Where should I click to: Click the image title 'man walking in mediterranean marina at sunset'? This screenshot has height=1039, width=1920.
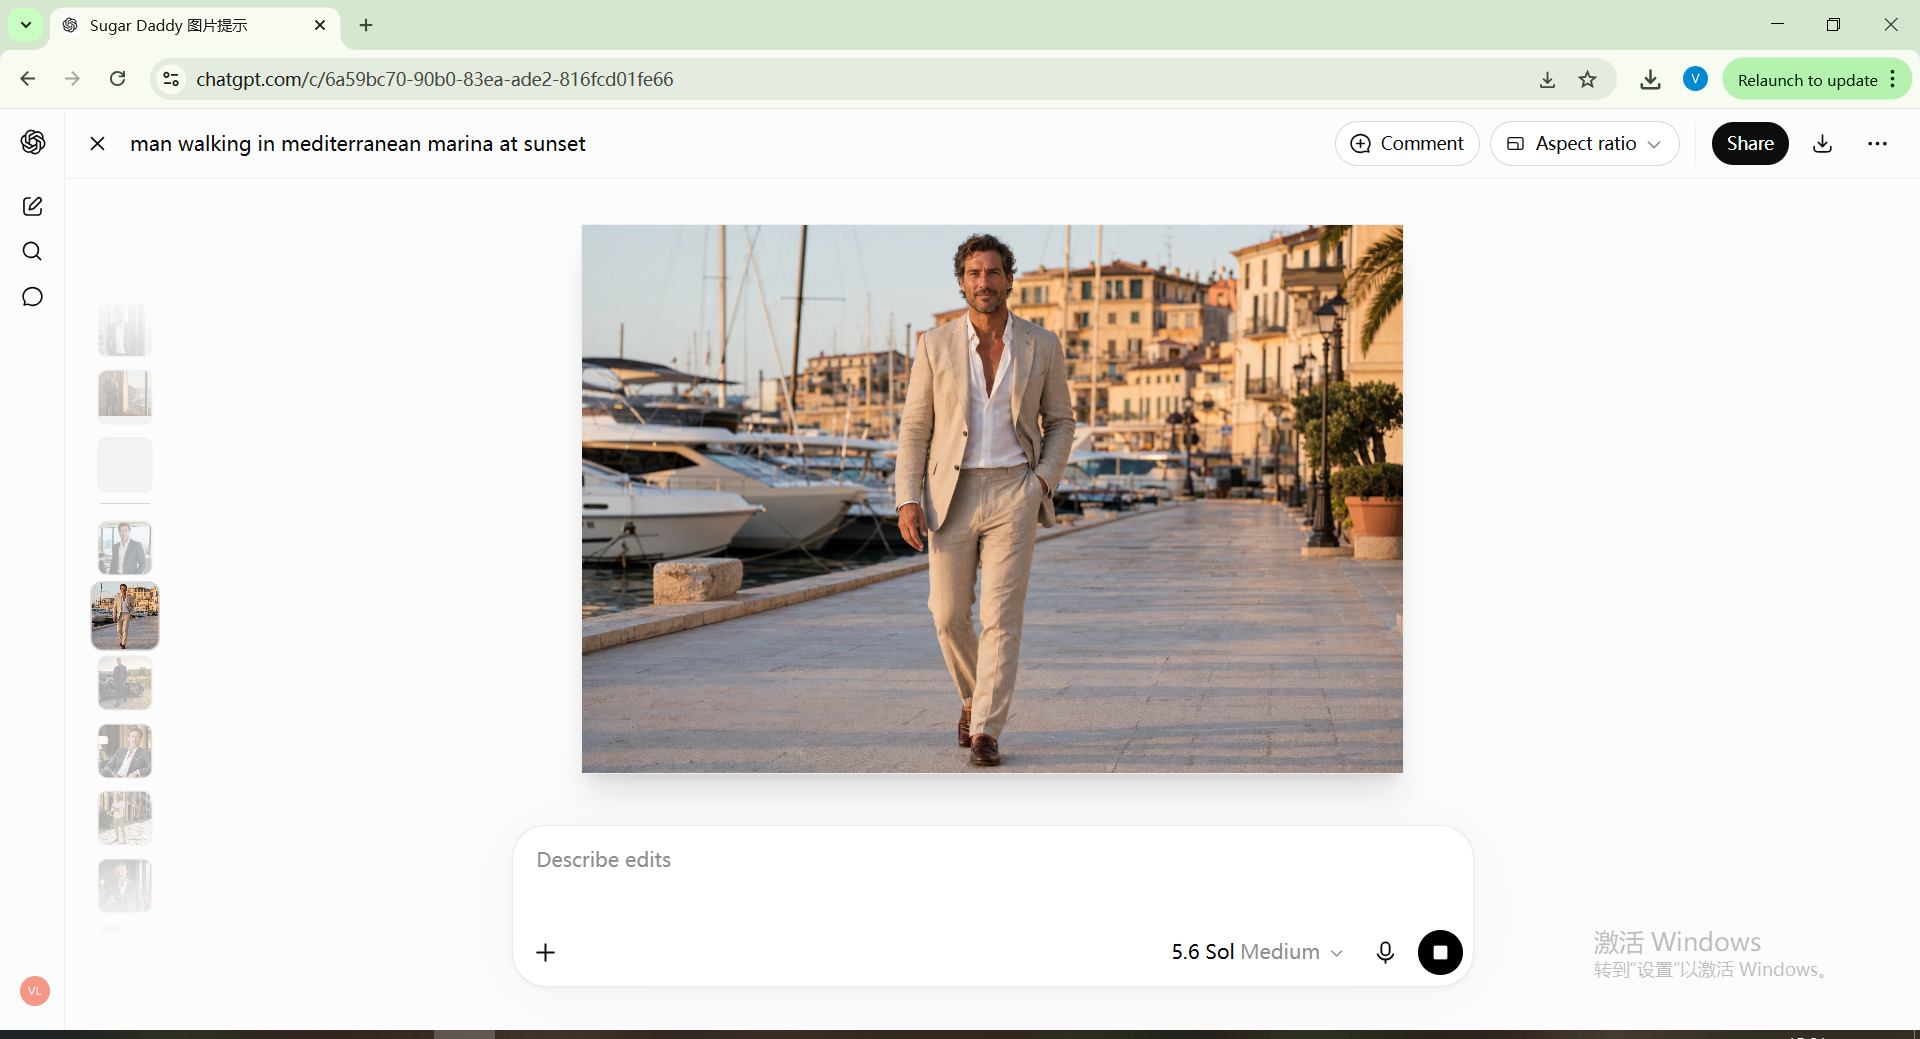(357, 143)
